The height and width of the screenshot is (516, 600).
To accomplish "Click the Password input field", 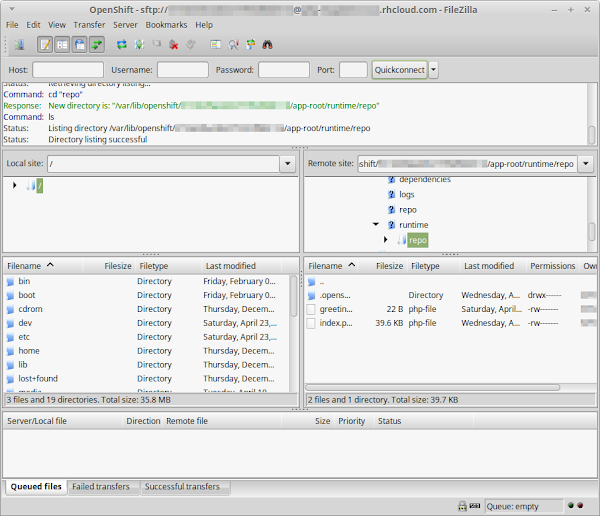I will [x=284, y=70].
